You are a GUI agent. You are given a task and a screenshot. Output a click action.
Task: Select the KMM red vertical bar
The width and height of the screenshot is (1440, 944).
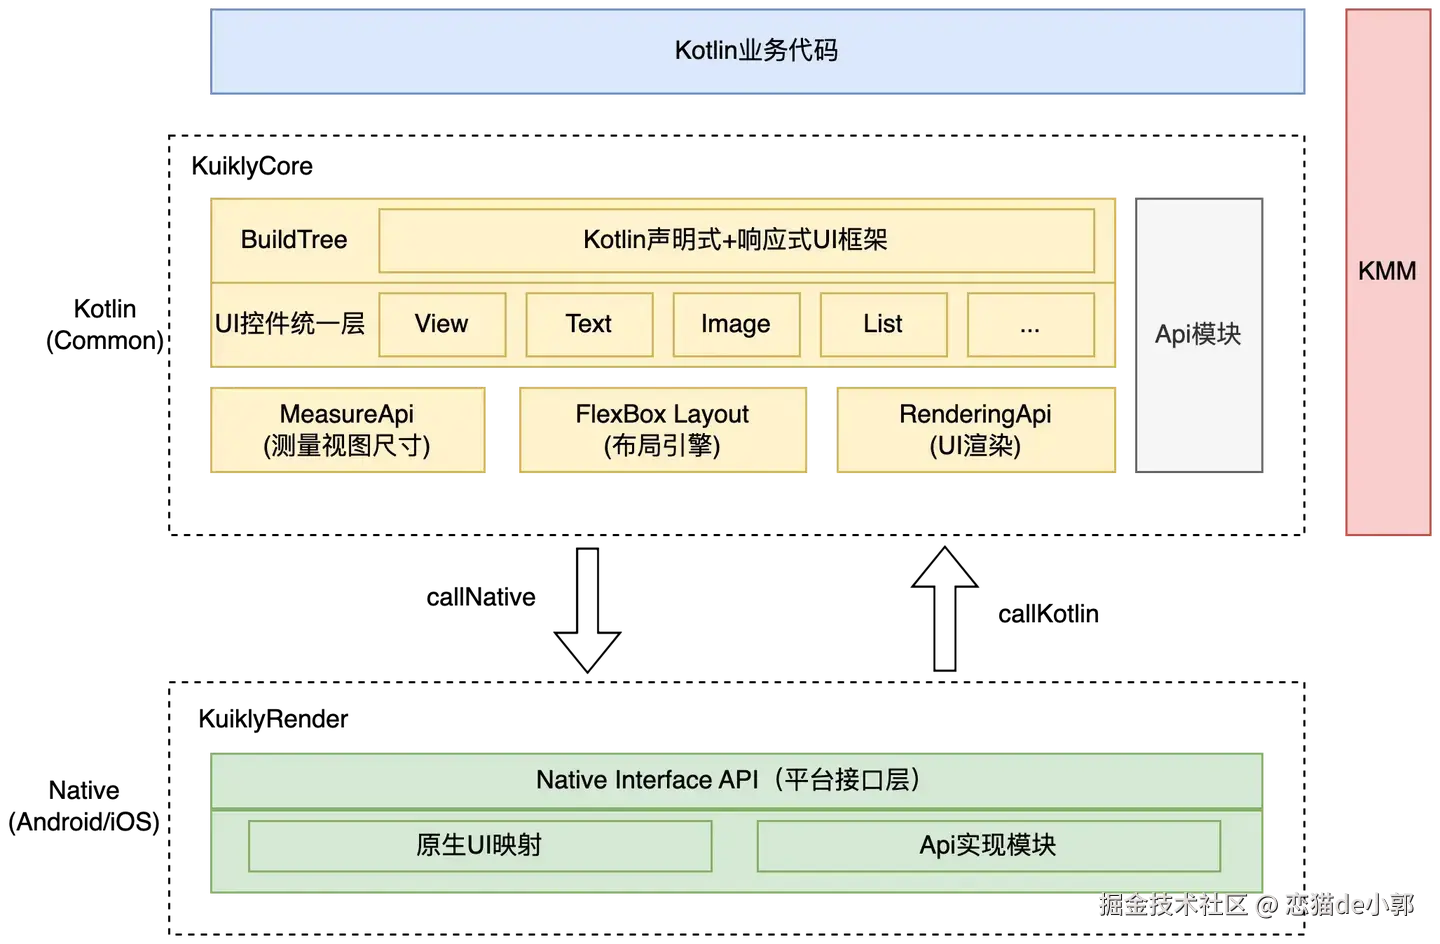pyautogui.click(x=1388, y=272)
